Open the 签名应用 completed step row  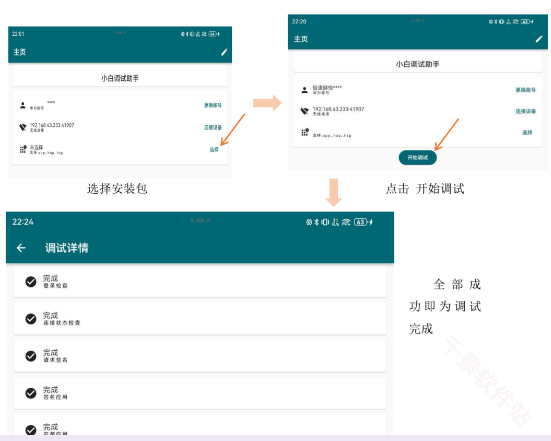click(x=200, y=393)
